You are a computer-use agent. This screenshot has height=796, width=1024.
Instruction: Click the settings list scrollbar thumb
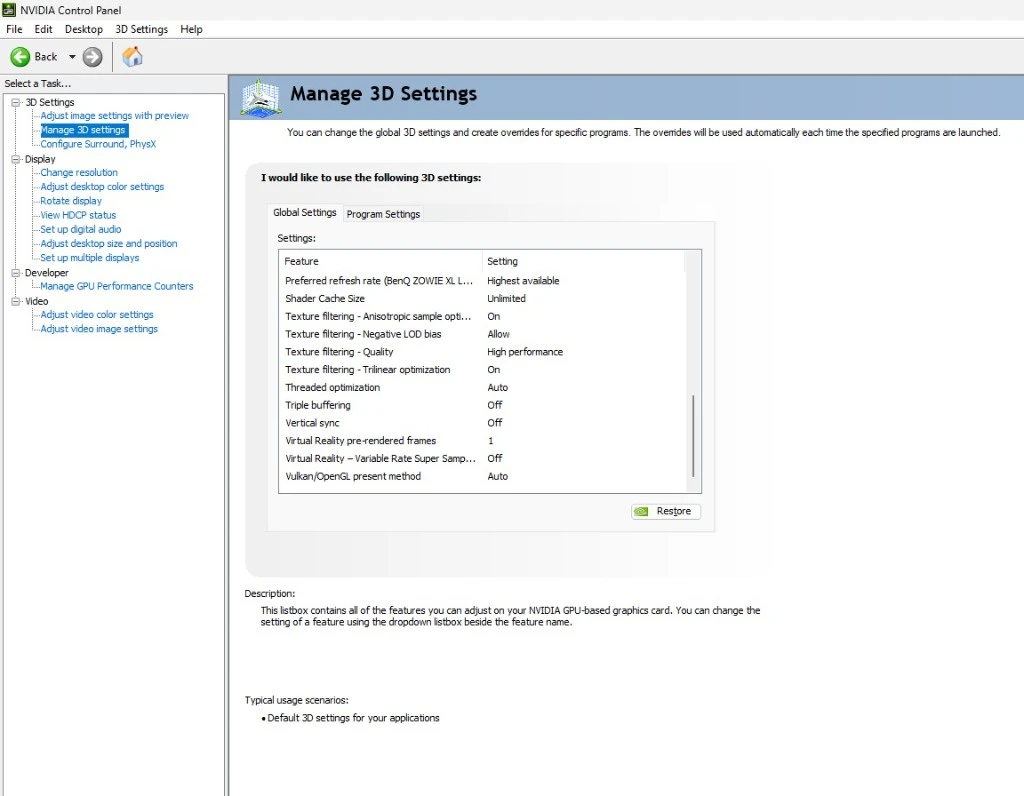[693, 436]
